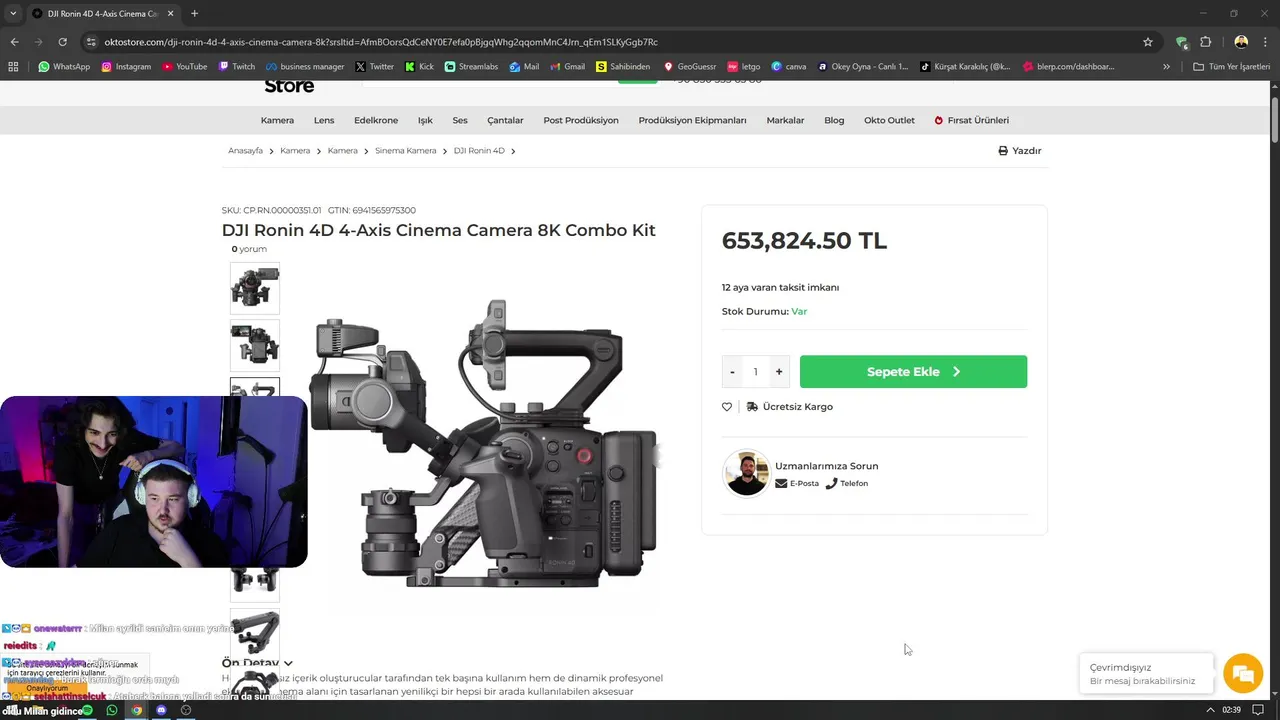The height and width of the screenshot is (720, 1280).
Task: Accept cookies with Onaylıyorum button
Action: tap(47, 688)
